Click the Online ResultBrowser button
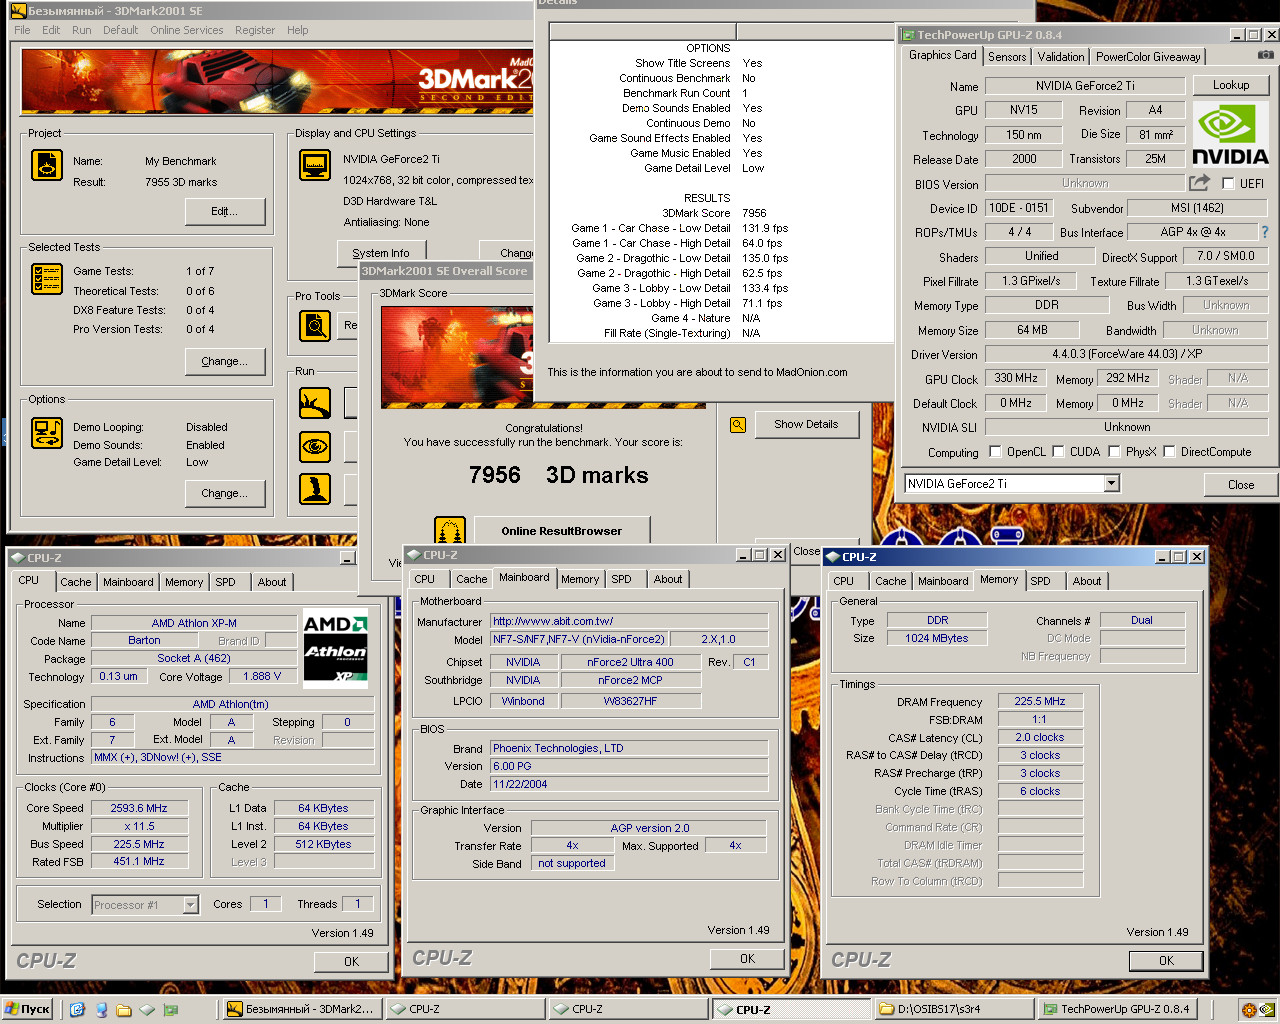 561,531
